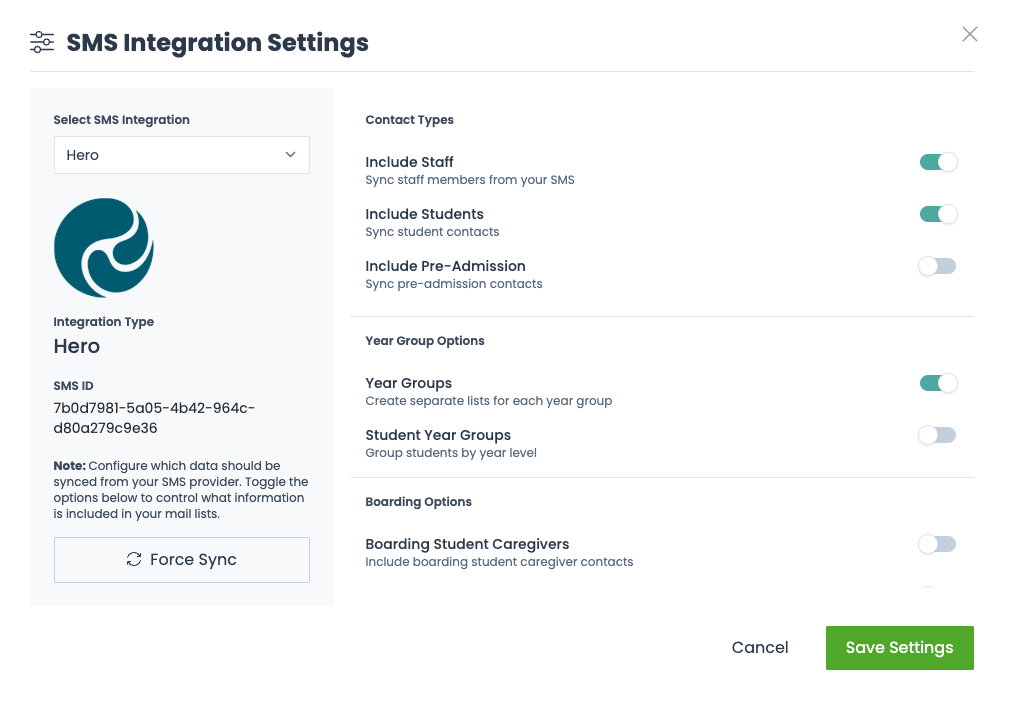Click the Cancel button

(760, 648)
